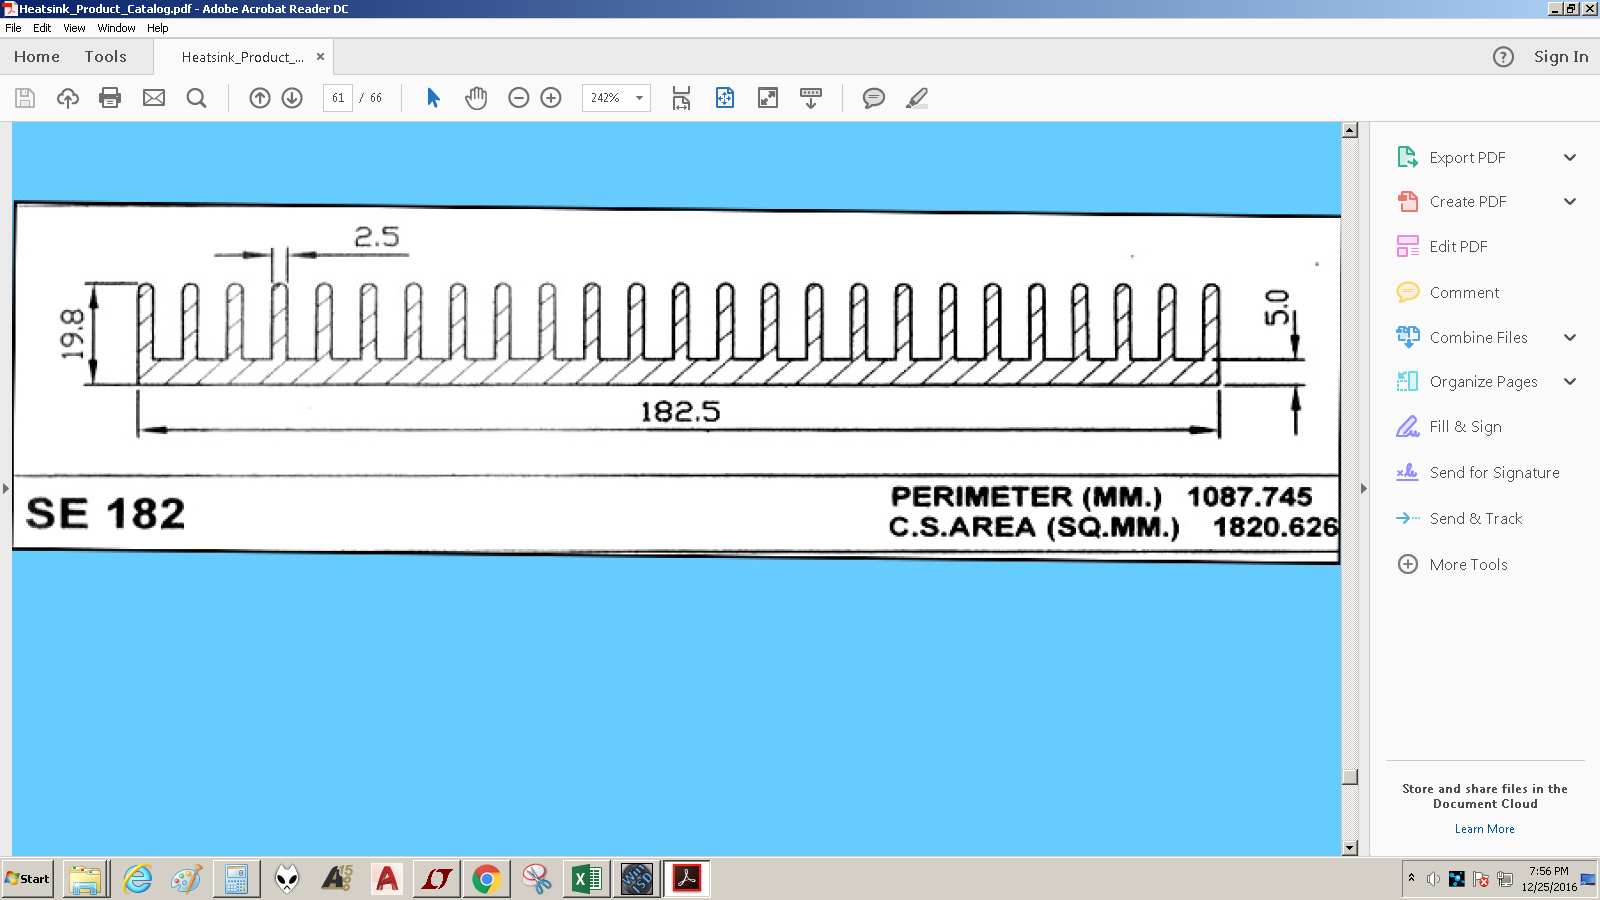Expand the Create PDF chevron
Viewport: 1600px width, 900px height.
point(1570,202)
